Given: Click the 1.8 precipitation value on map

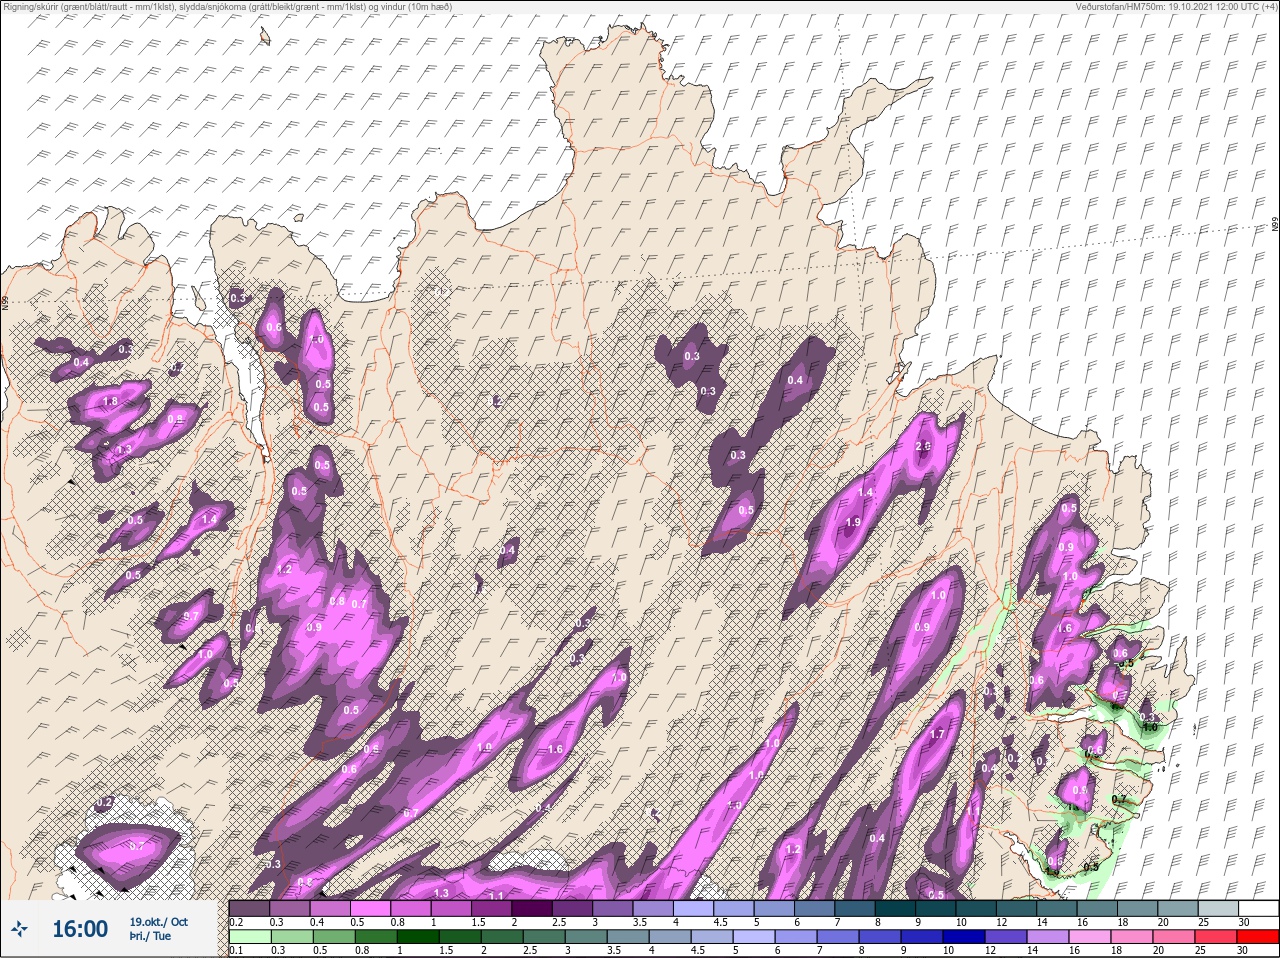Looking at the screenshot, I should tap(110, 402).
